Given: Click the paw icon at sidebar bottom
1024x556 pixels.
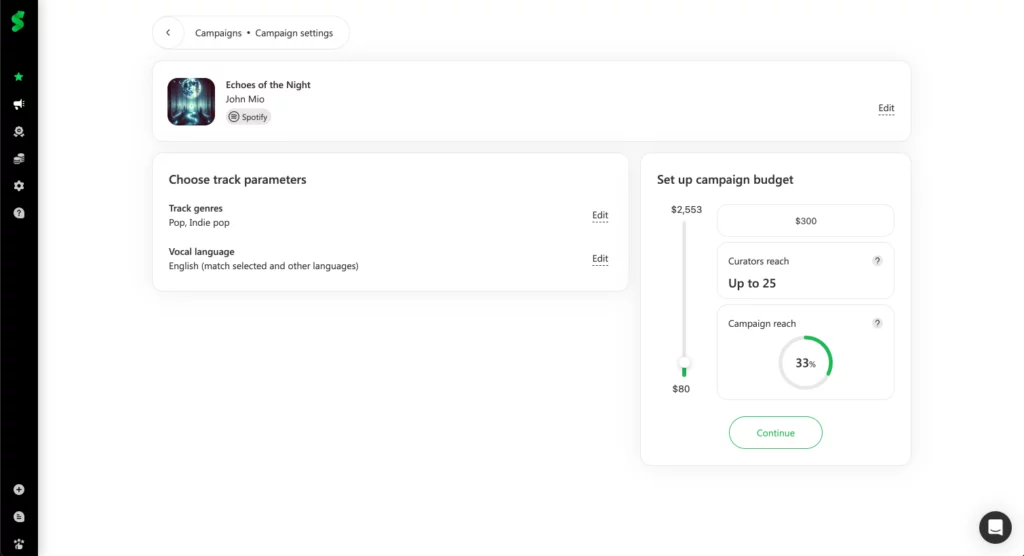Looking at the screenshot, I should click(x=18, y=544).
